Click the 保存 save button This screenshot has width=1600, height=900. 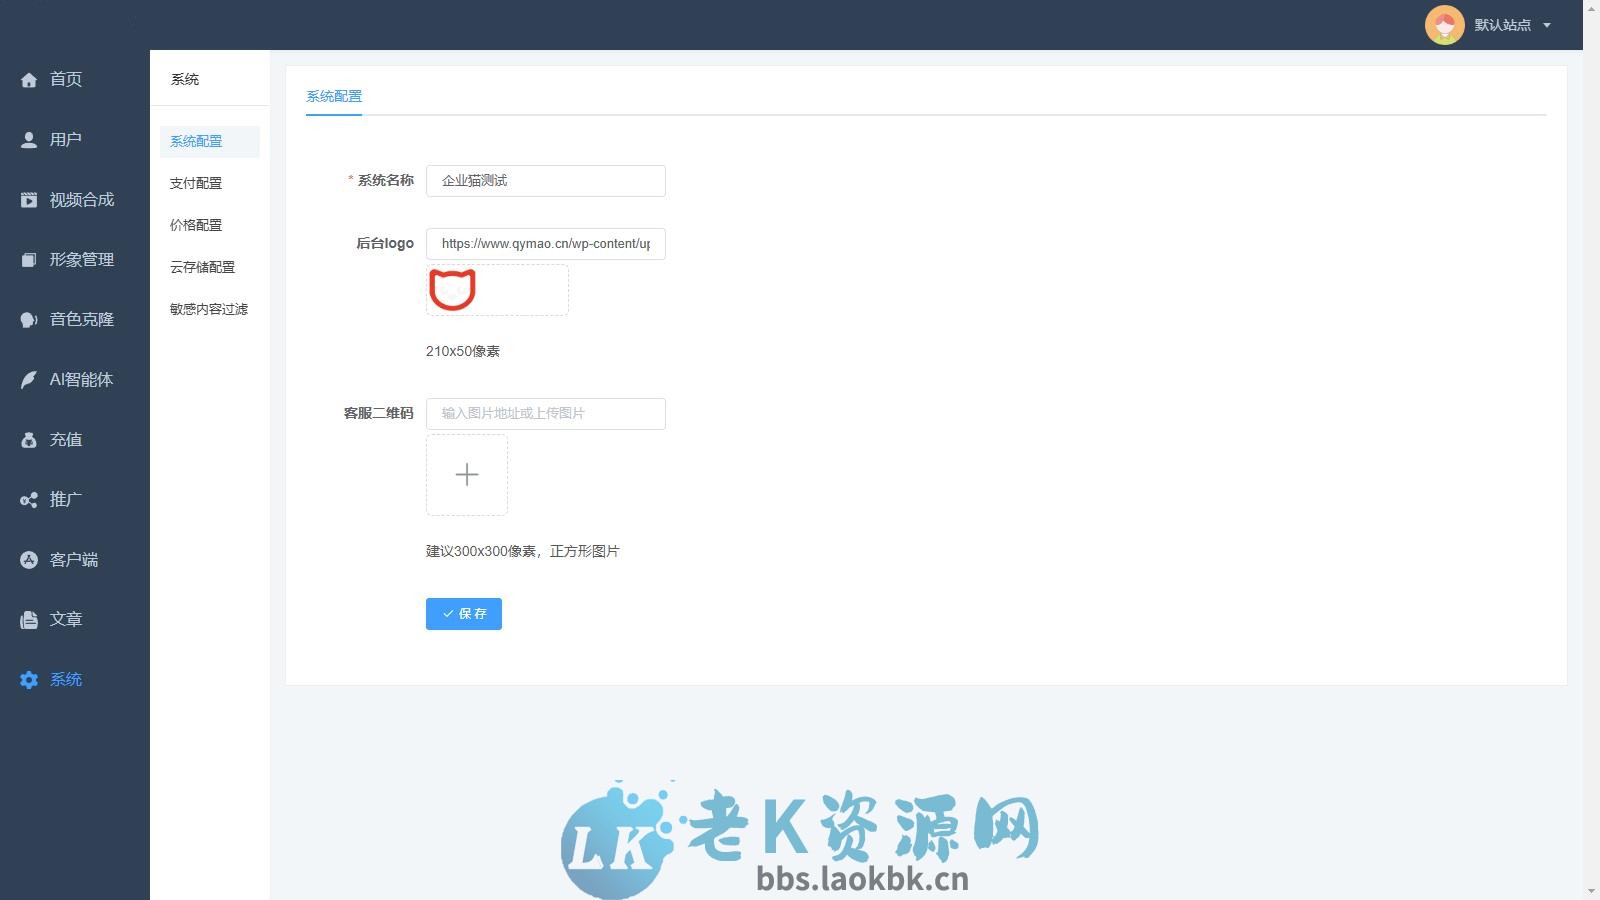(463, 614)
